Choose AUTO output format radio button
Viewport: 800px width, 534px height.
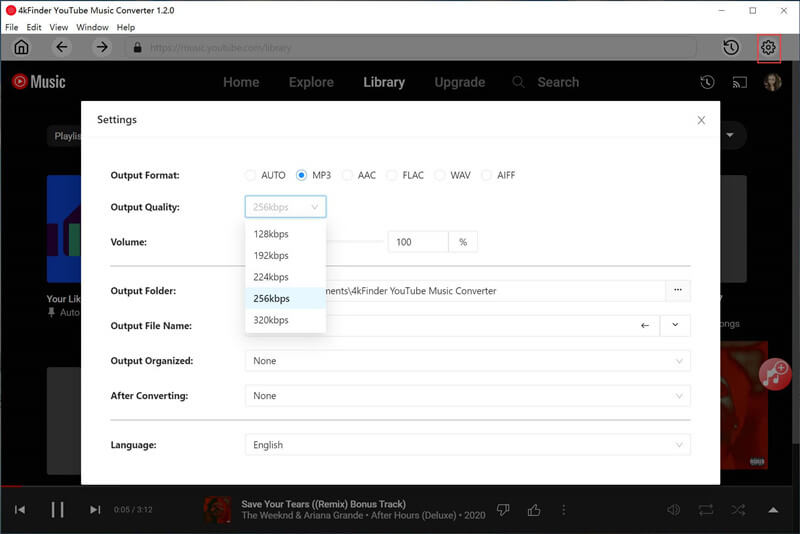[251, 175]
